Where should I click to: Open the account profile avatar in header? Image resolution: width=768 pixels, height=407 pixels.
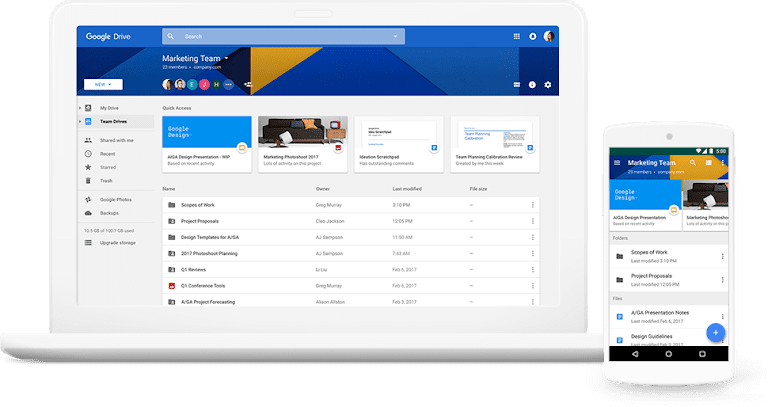pyautogui.click(x=549, y=36)
